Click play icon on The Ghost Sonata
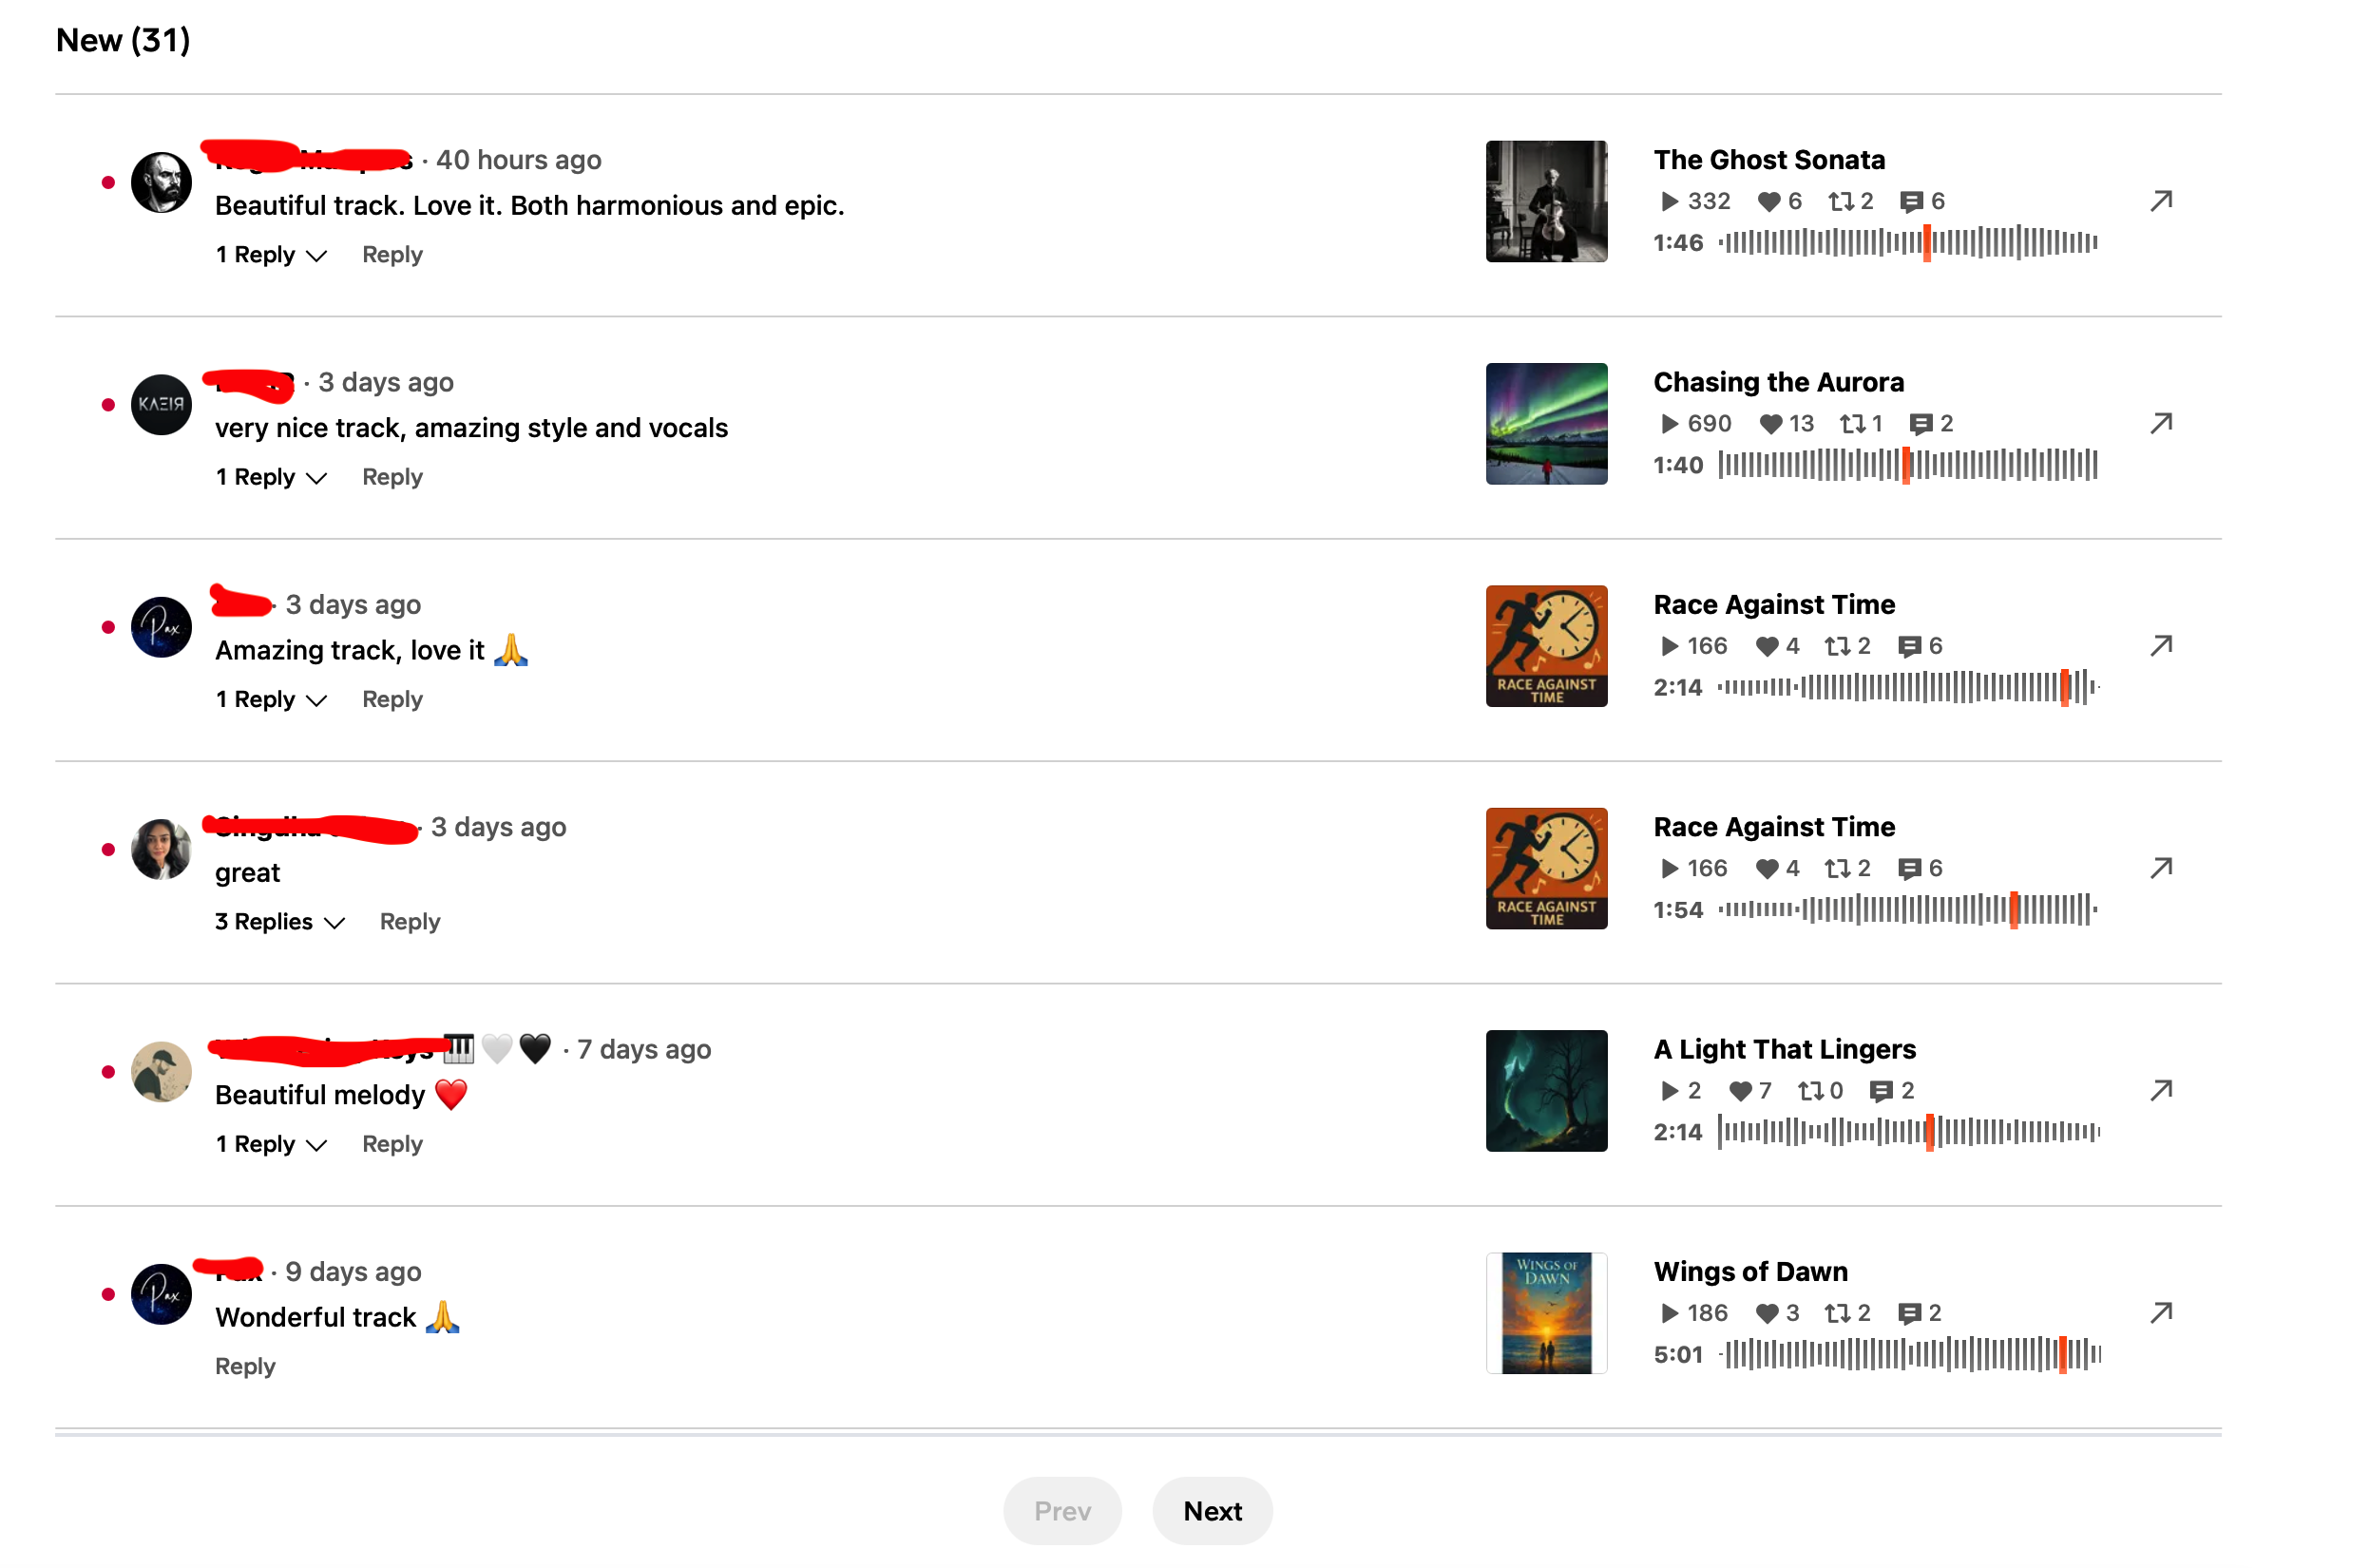The height and width of the screenshot is (1568, 2370). pos(1669,201)
